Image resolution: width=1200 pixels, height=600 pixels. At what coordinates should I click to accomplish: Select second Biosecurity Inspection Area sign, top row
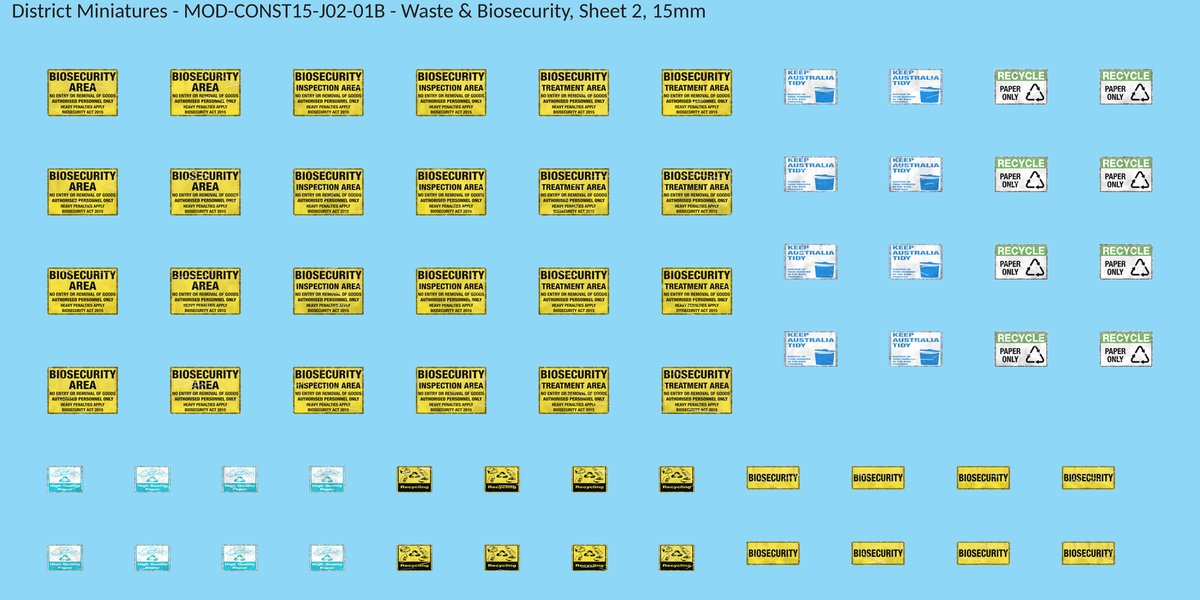pos(451,93)
